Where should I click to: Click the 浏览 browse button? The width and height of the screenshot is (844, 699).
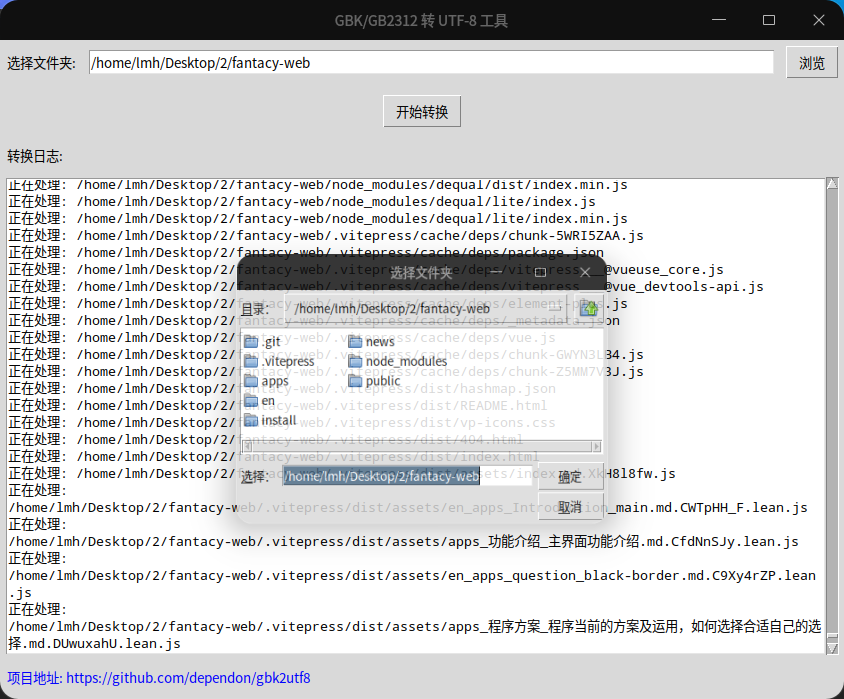(812, 63)
